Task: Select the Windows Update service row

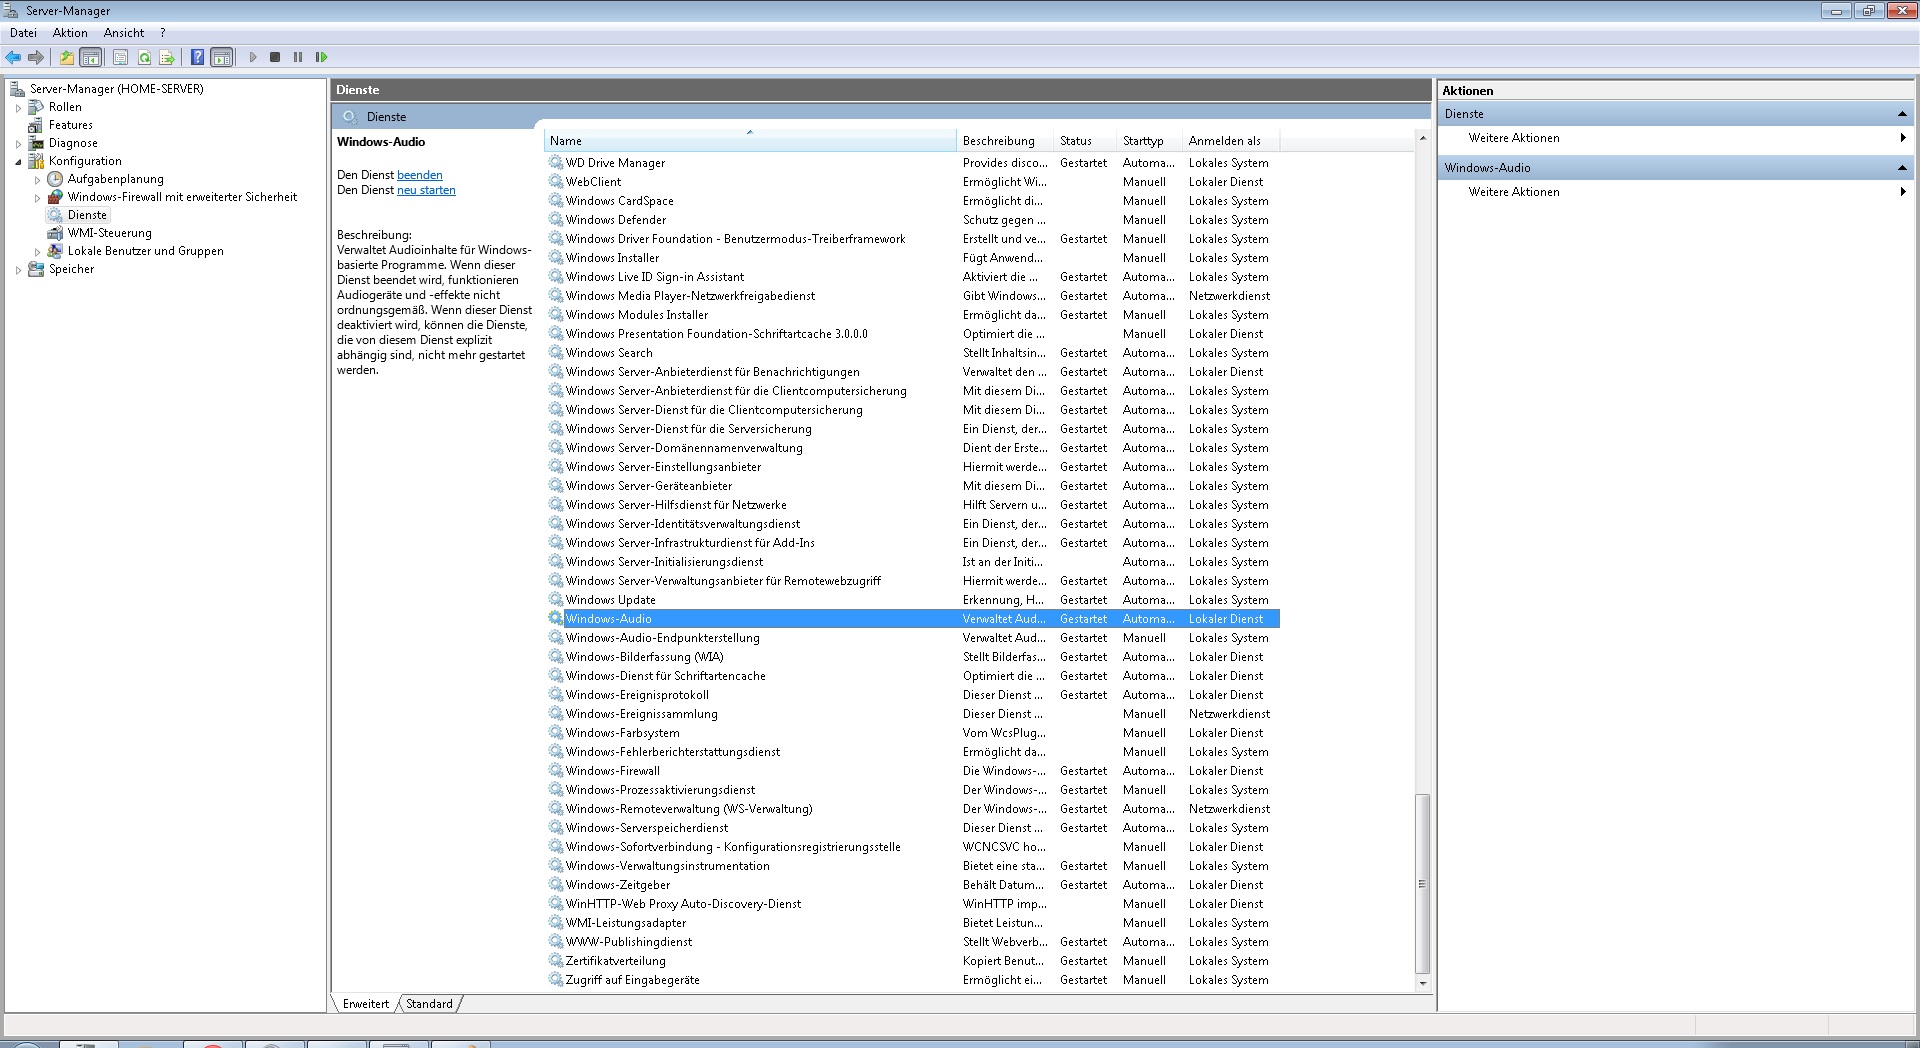Action: 912,600
